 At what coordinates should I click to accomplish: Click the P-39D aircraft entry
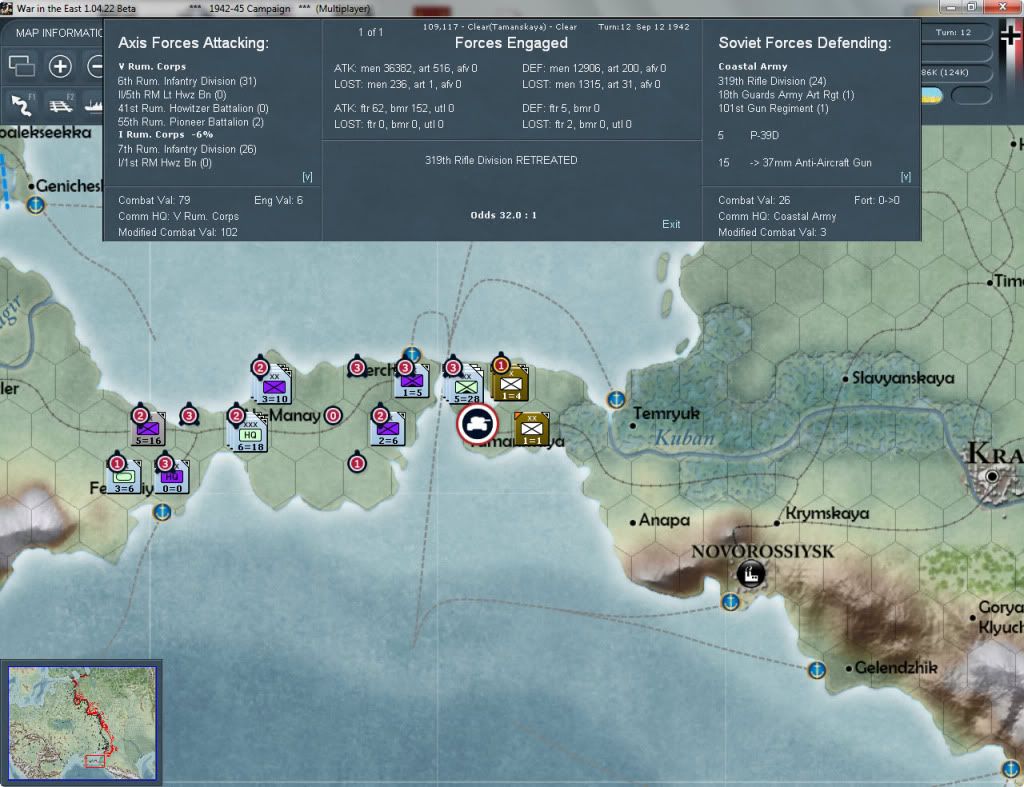pyautogui.click(x=764, y=135)
